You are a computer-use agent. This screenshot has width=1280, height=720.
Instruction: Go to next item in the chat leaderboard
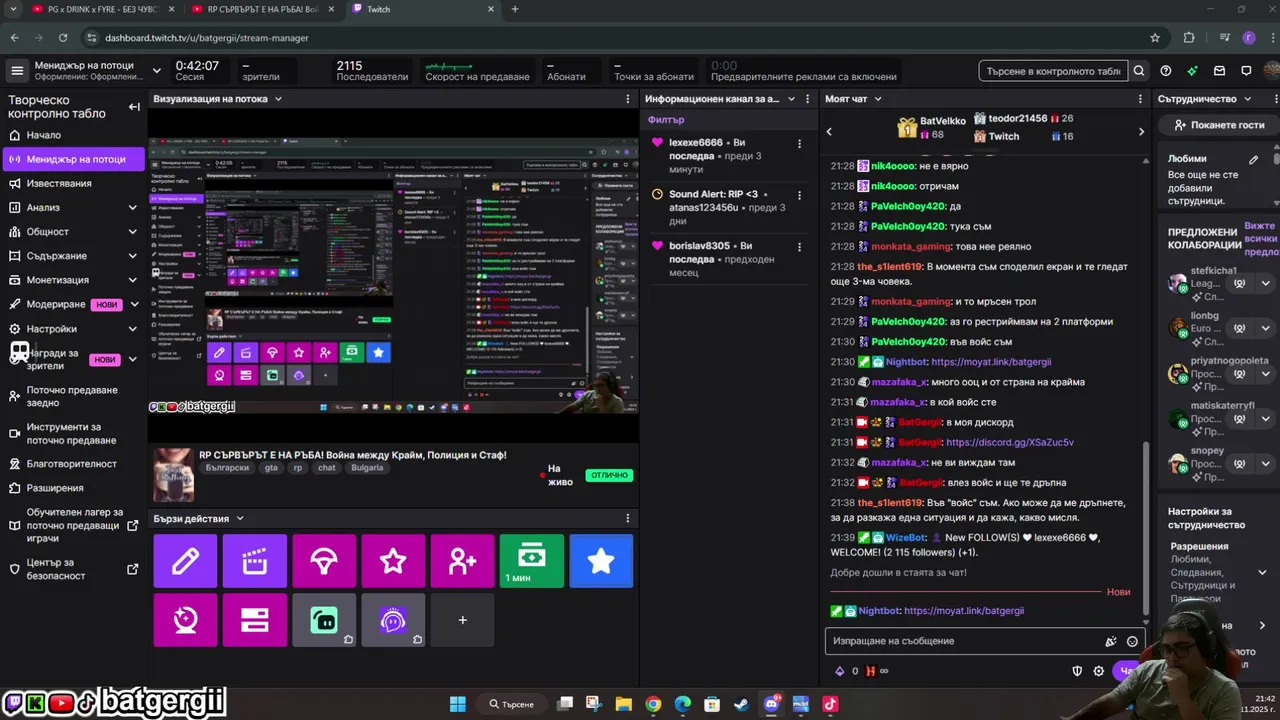(1141, 131)
